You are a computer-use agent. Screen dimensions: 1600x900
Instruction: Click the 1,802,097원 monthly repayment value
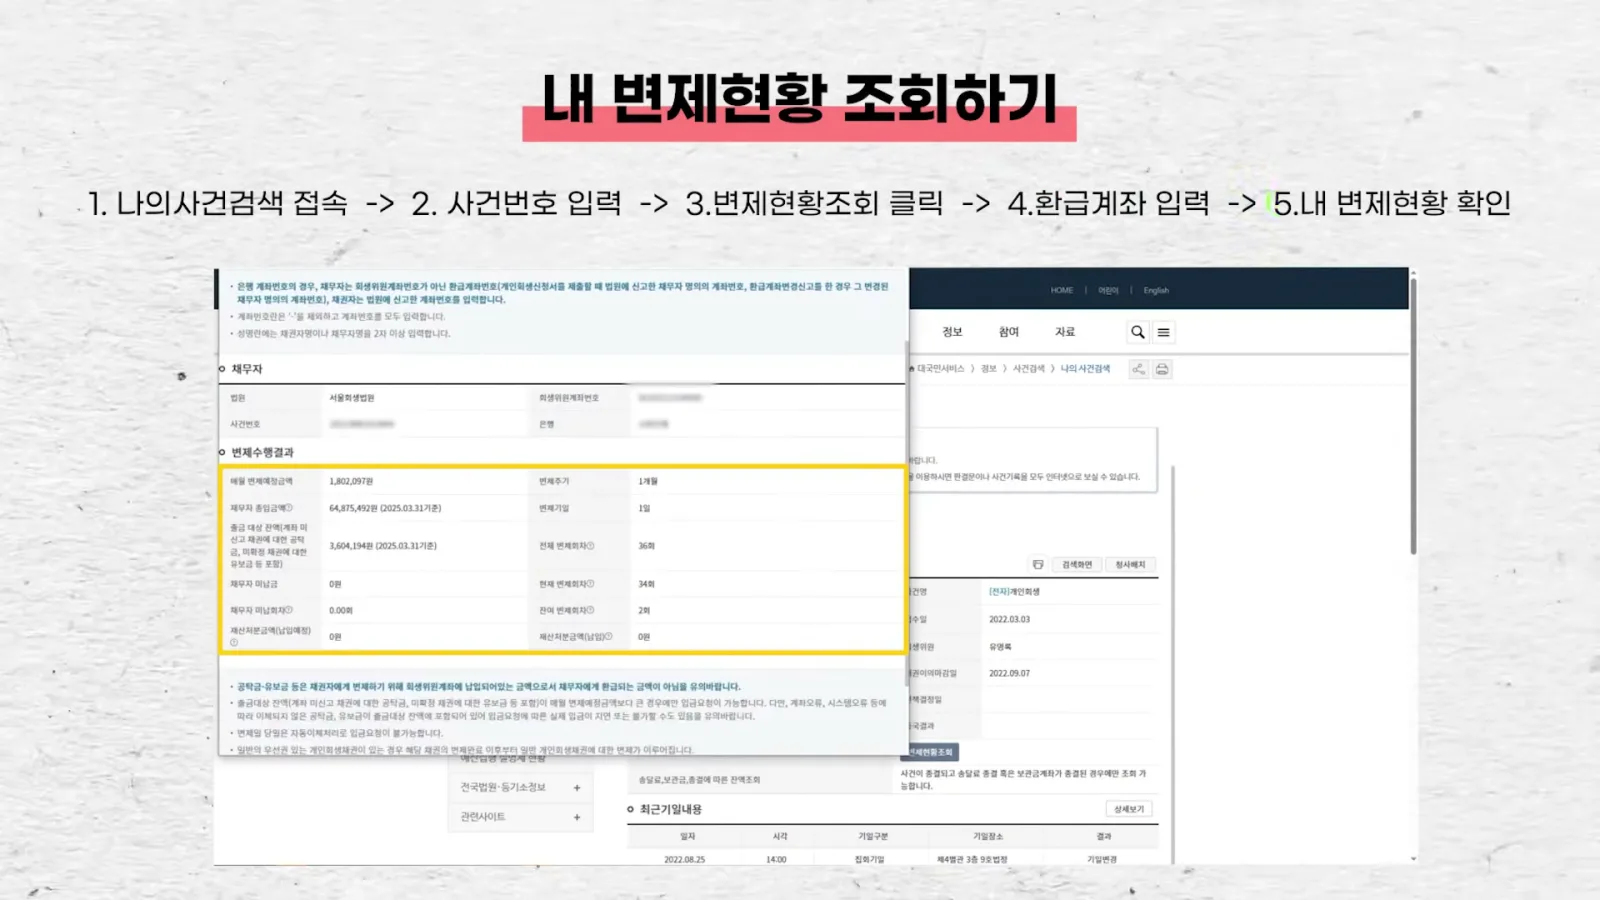351,481
